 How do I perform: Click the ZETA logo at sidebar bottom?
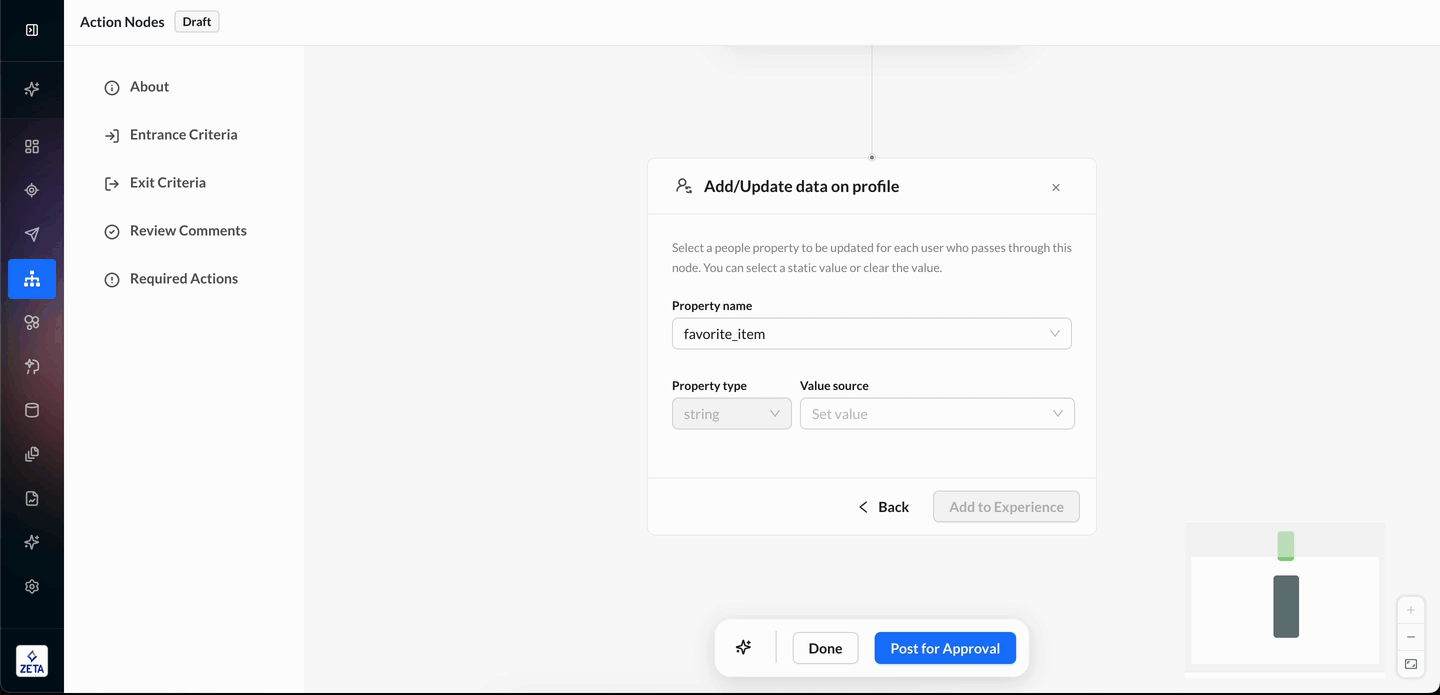point(32,661)
